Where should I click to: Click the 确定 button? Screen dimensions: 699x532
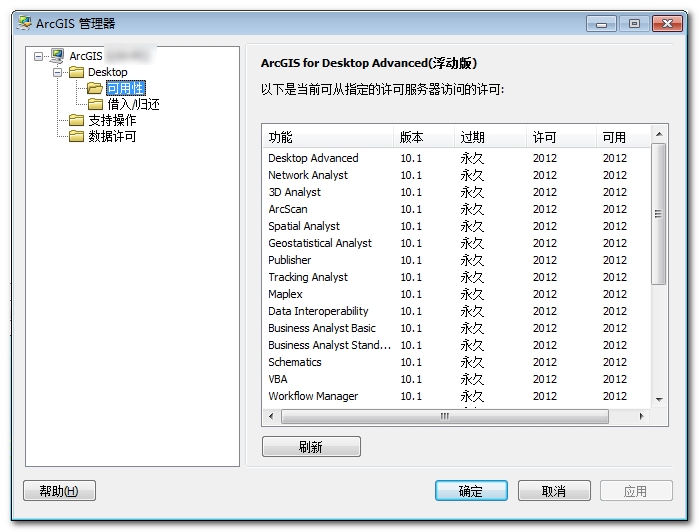point(471,491)
